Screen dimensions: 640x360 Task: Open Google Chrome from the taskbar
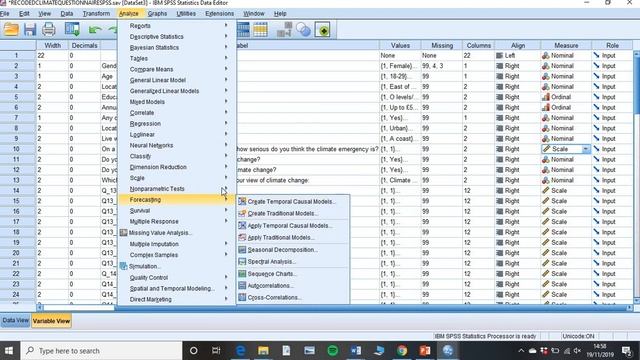tap(402, 351)
